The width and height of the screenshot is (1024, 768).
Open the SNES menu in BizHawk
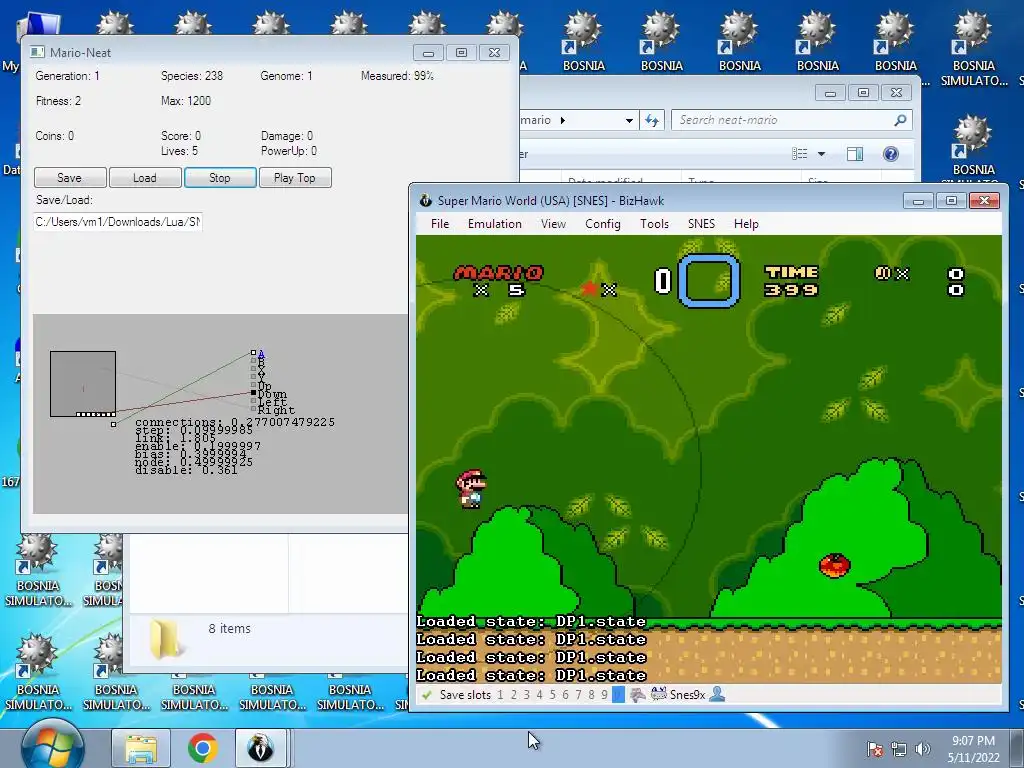pos(701,224)
